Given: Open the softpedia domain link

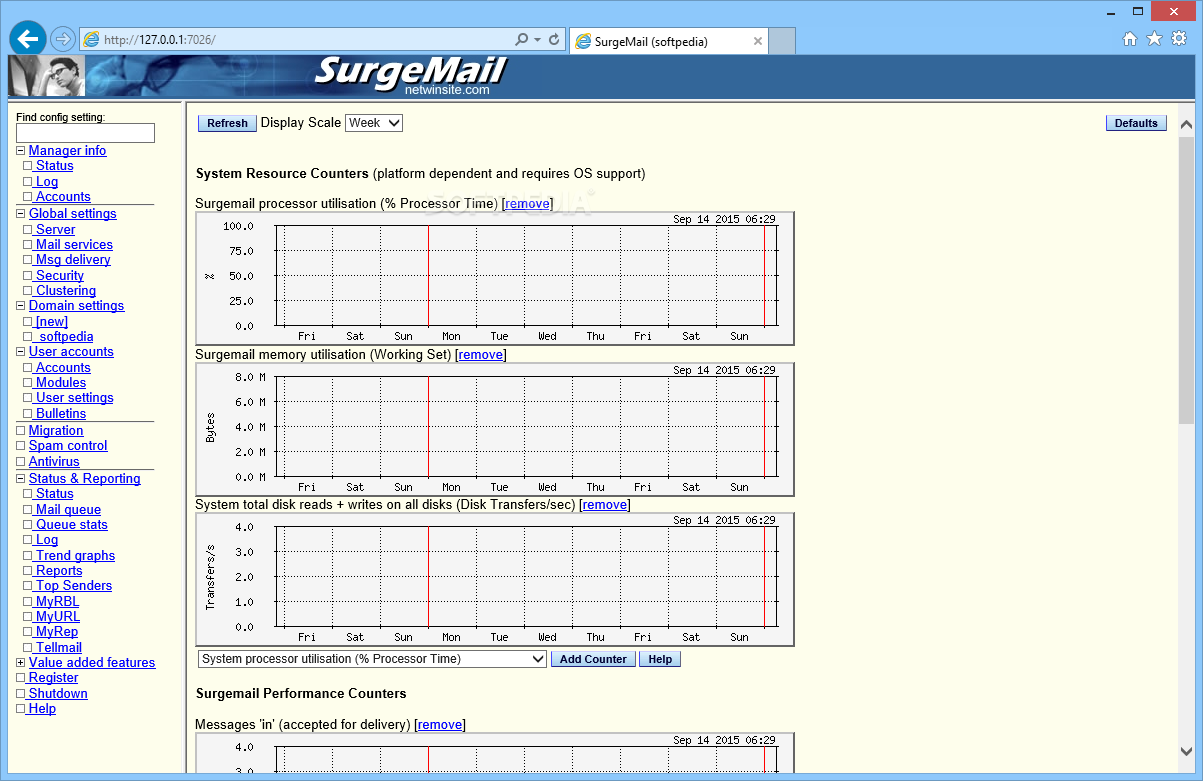Looking at the screenshot, I should 66,337.
